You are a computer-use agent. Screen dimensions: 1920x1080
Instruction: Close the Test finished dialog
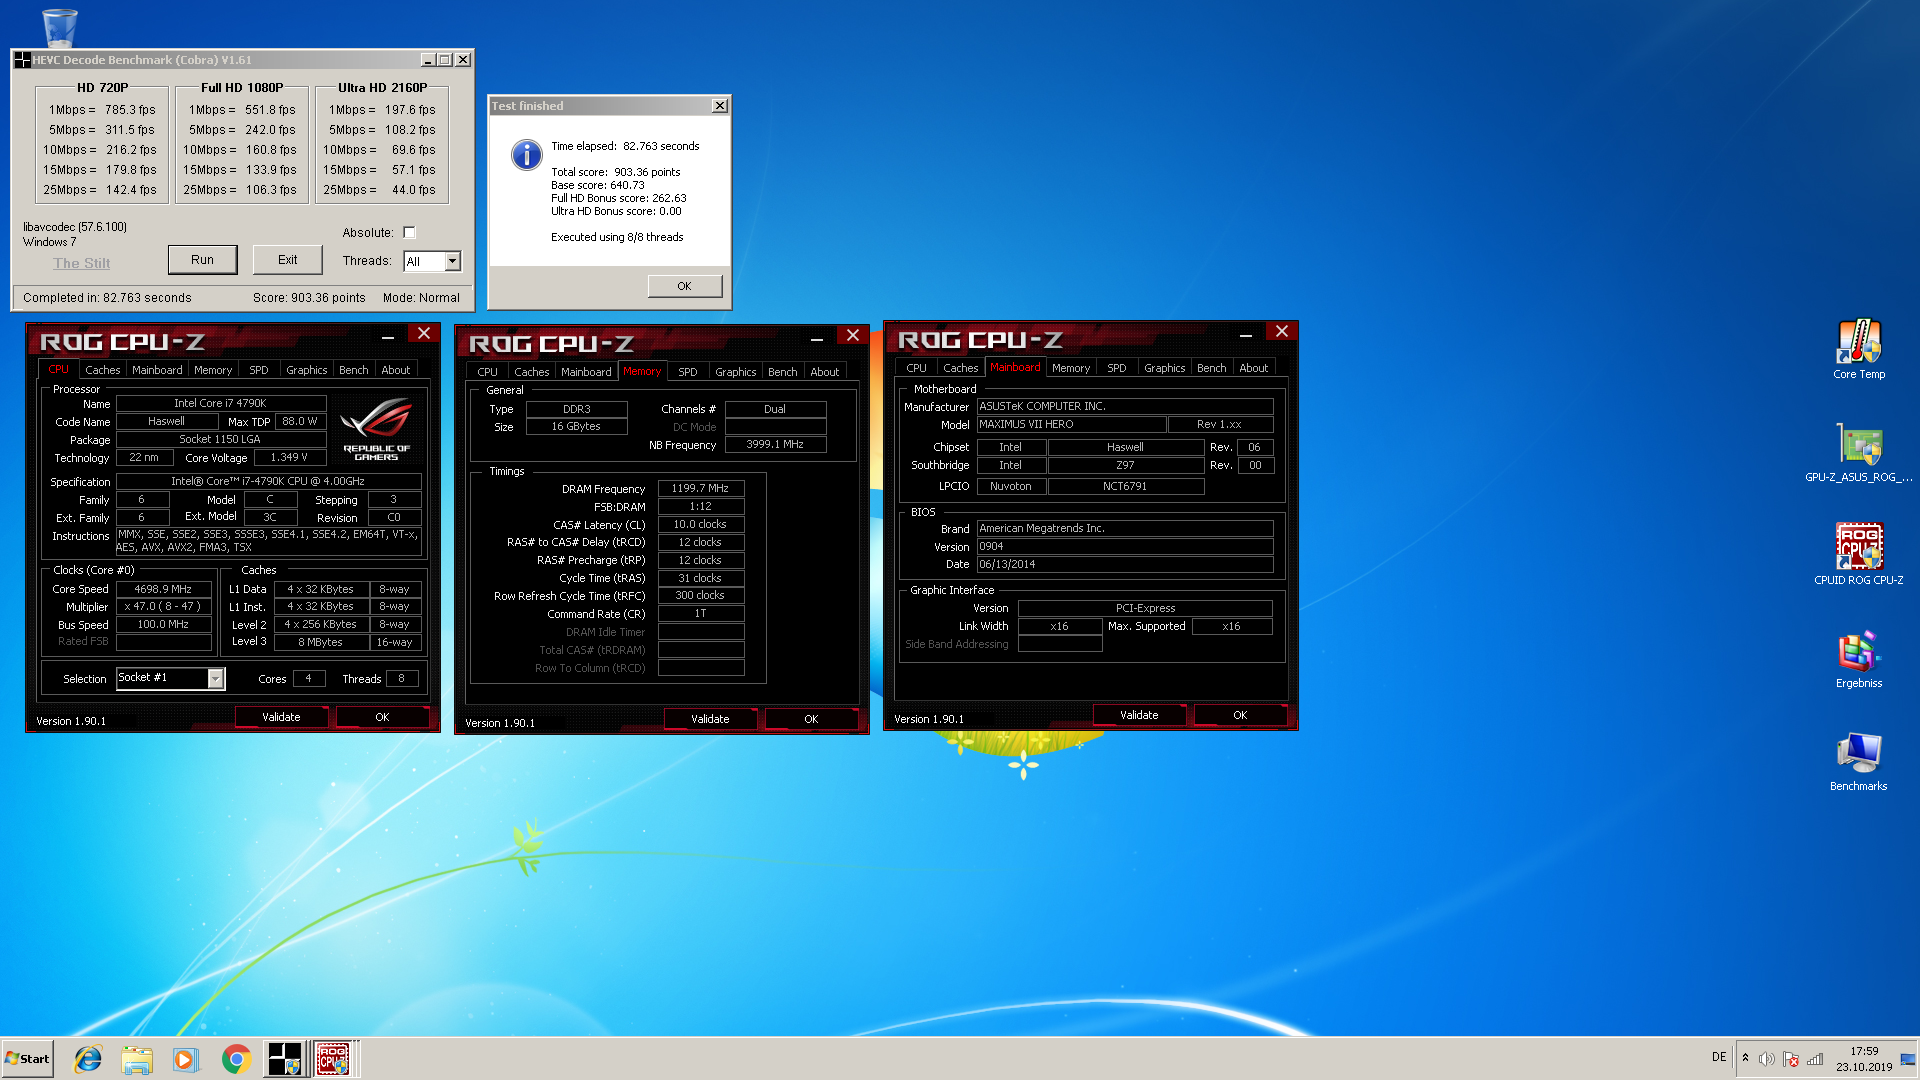point(719,106)
